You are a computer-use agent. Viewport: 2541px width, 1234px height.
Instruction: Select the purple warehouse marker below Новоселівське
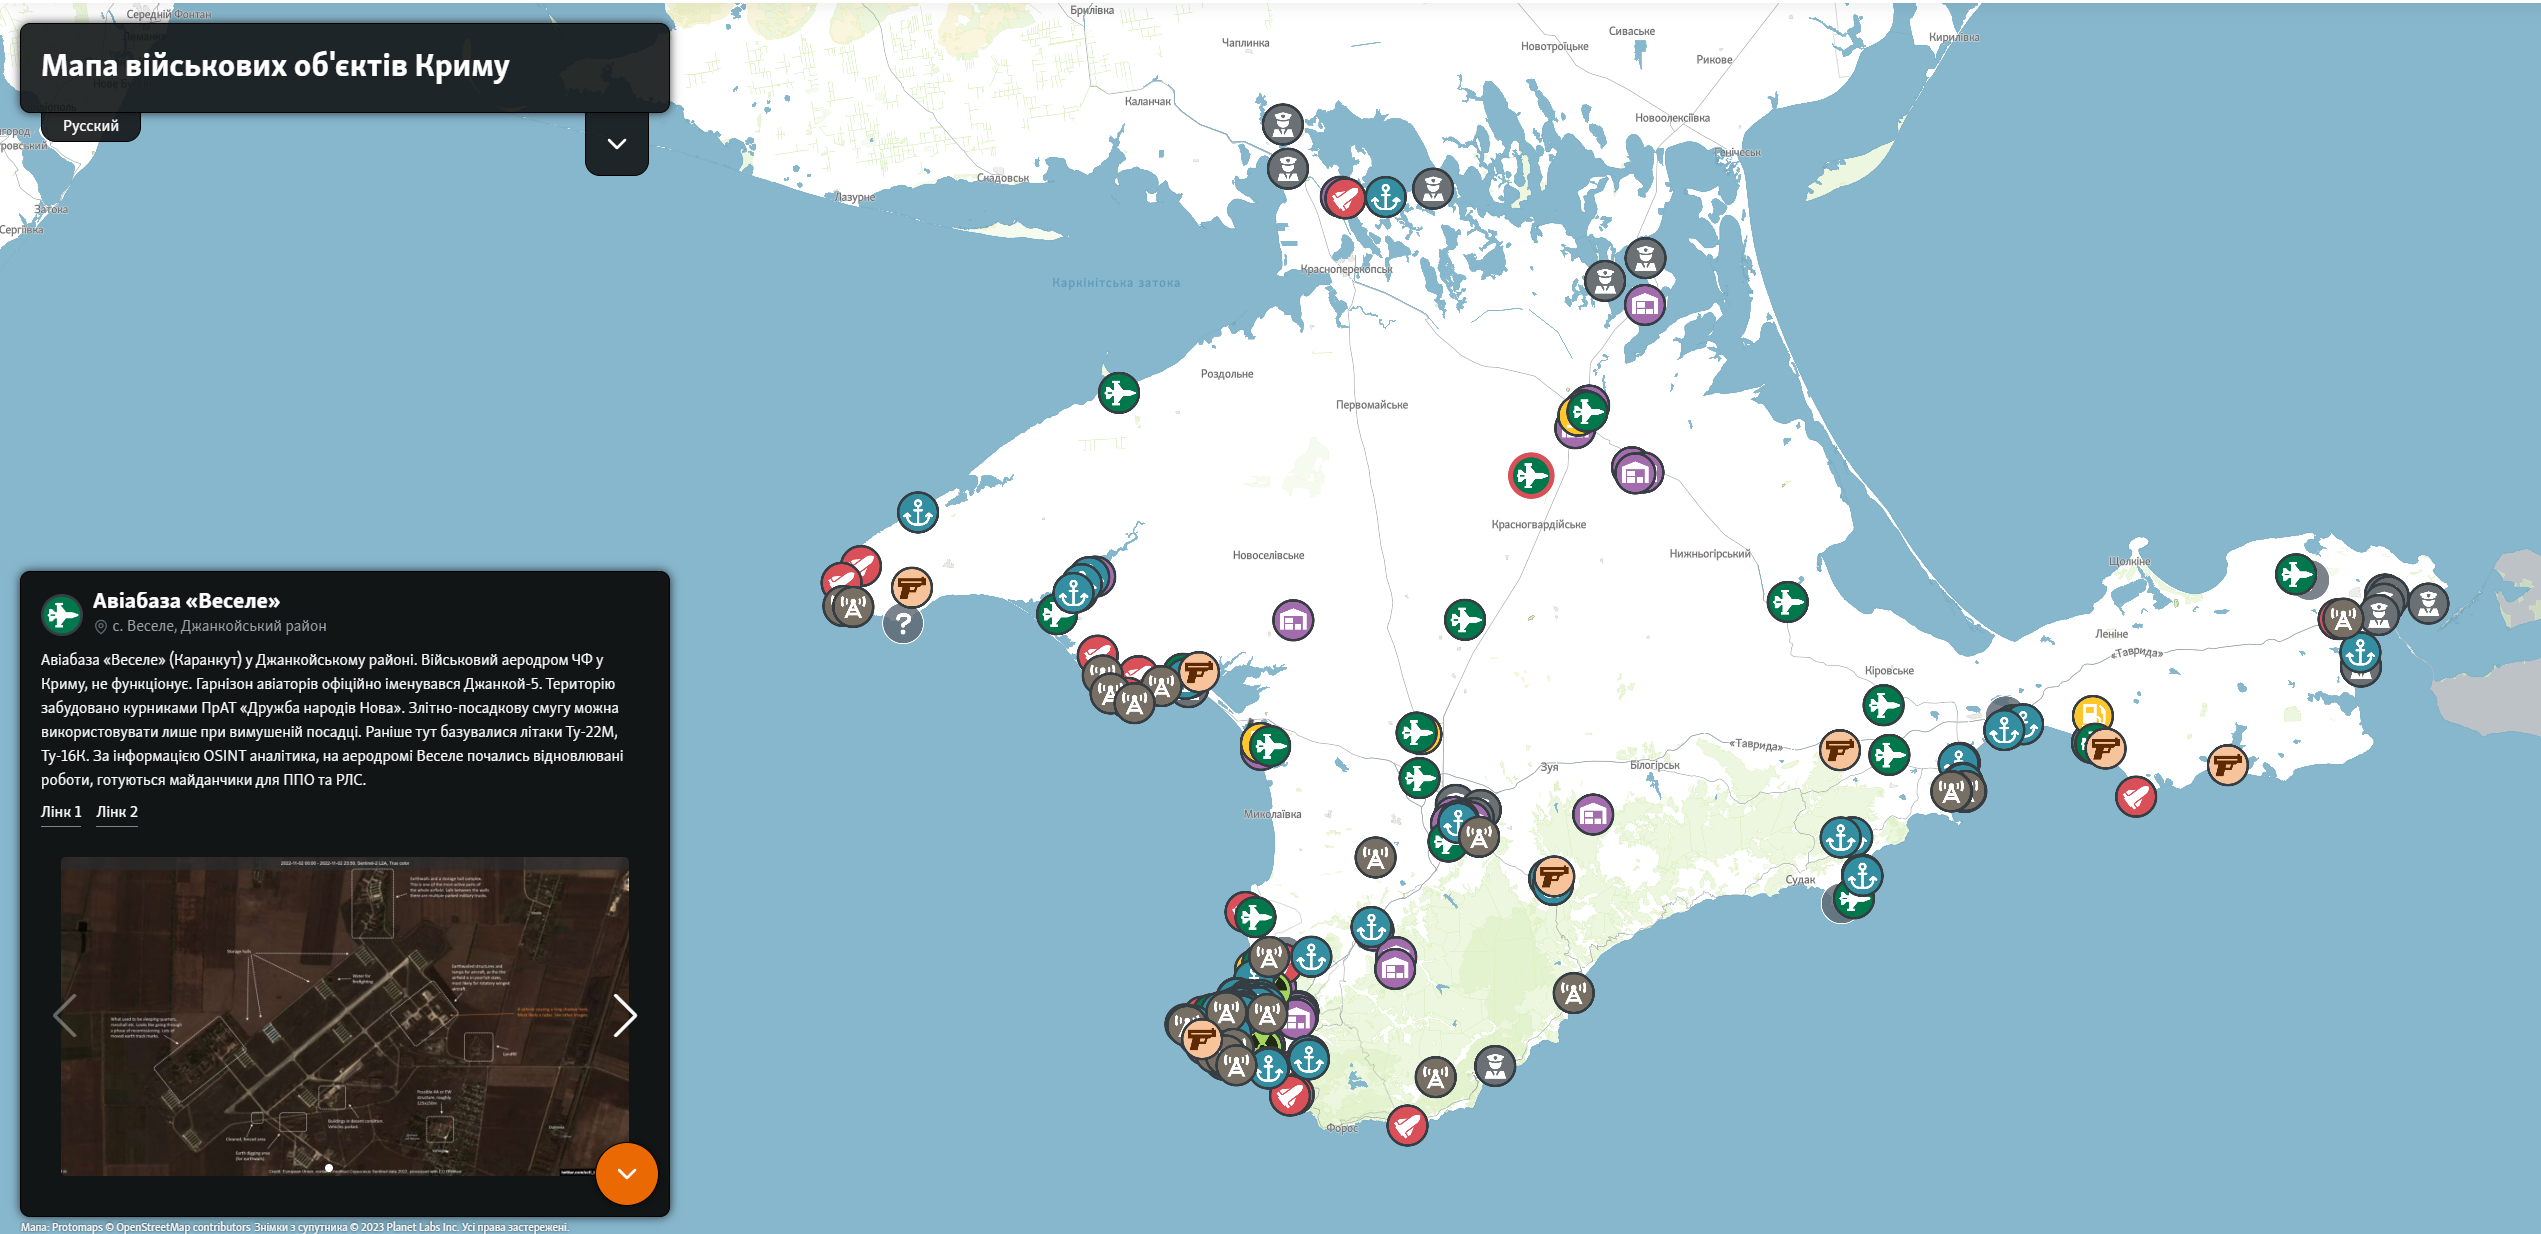coord(1293,620)
